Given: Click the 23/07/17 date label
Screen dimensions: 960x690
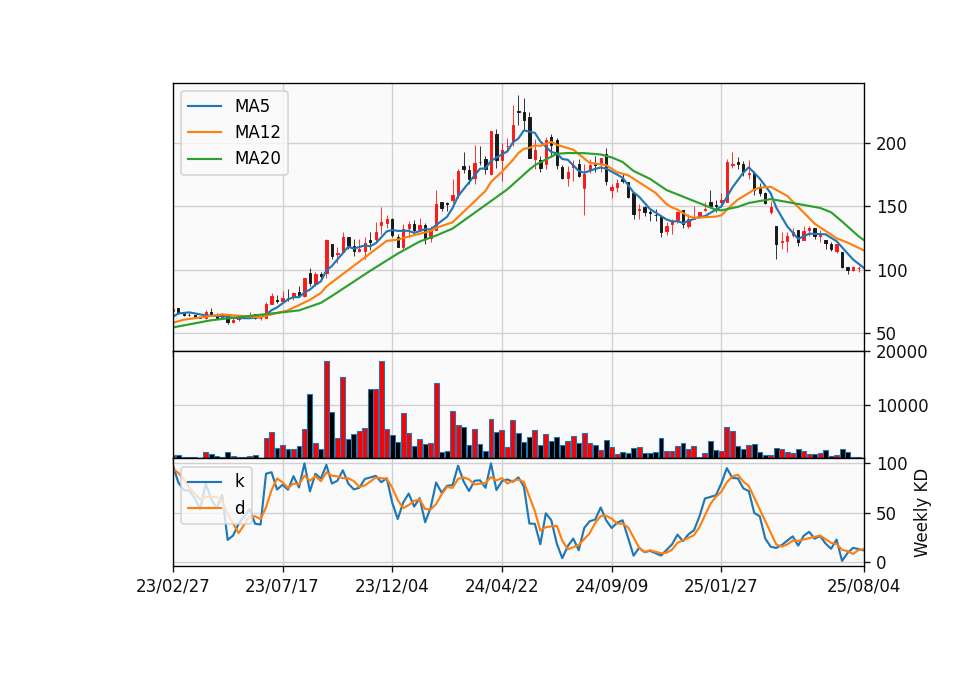Looking at the screenshot, I should 282,586.
